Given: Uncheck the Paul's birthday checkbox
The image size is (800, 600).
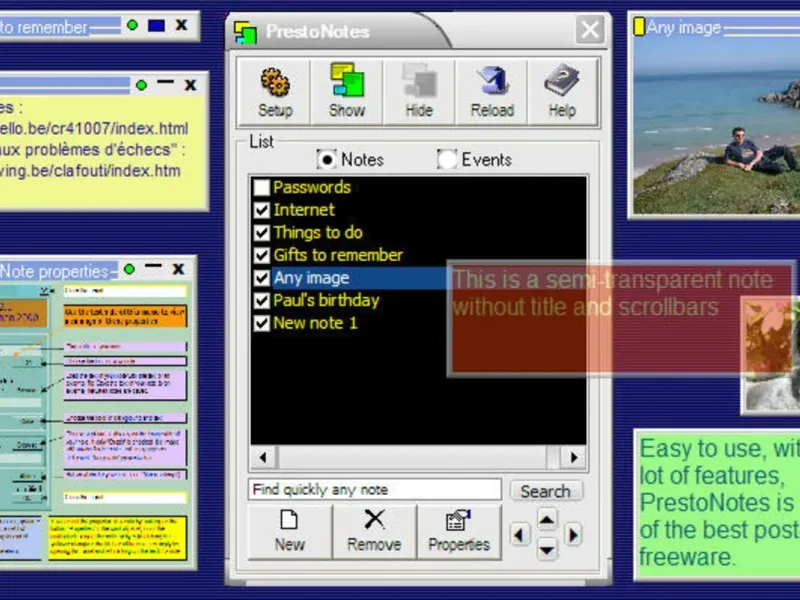Looking at the screenshot, I should click(x=262, y=300).
